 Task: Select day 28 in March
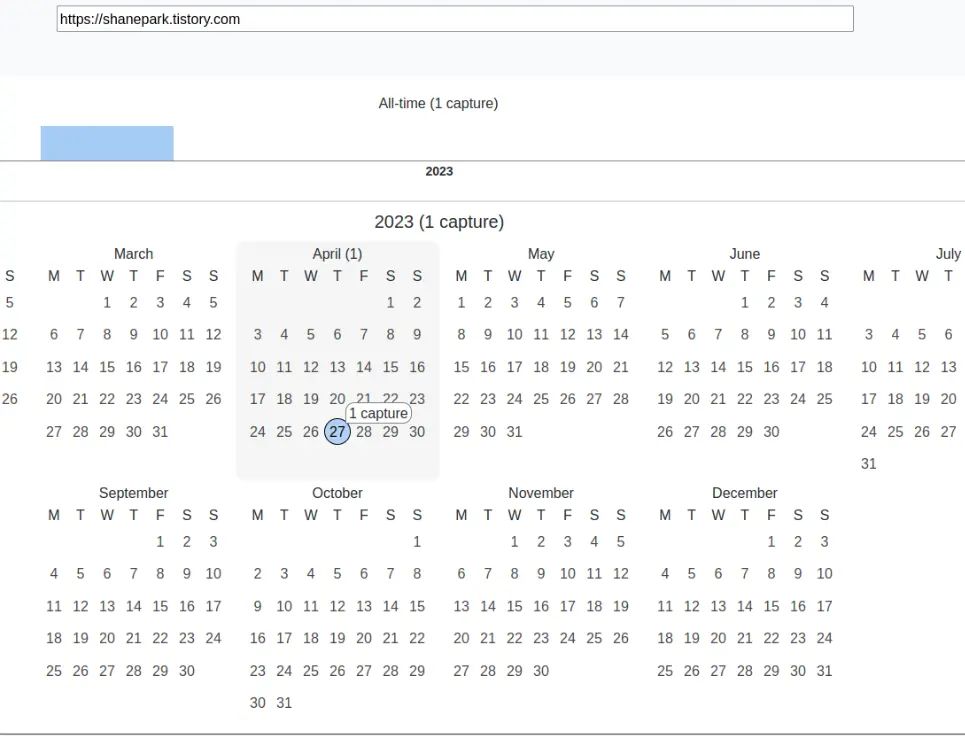81,432
